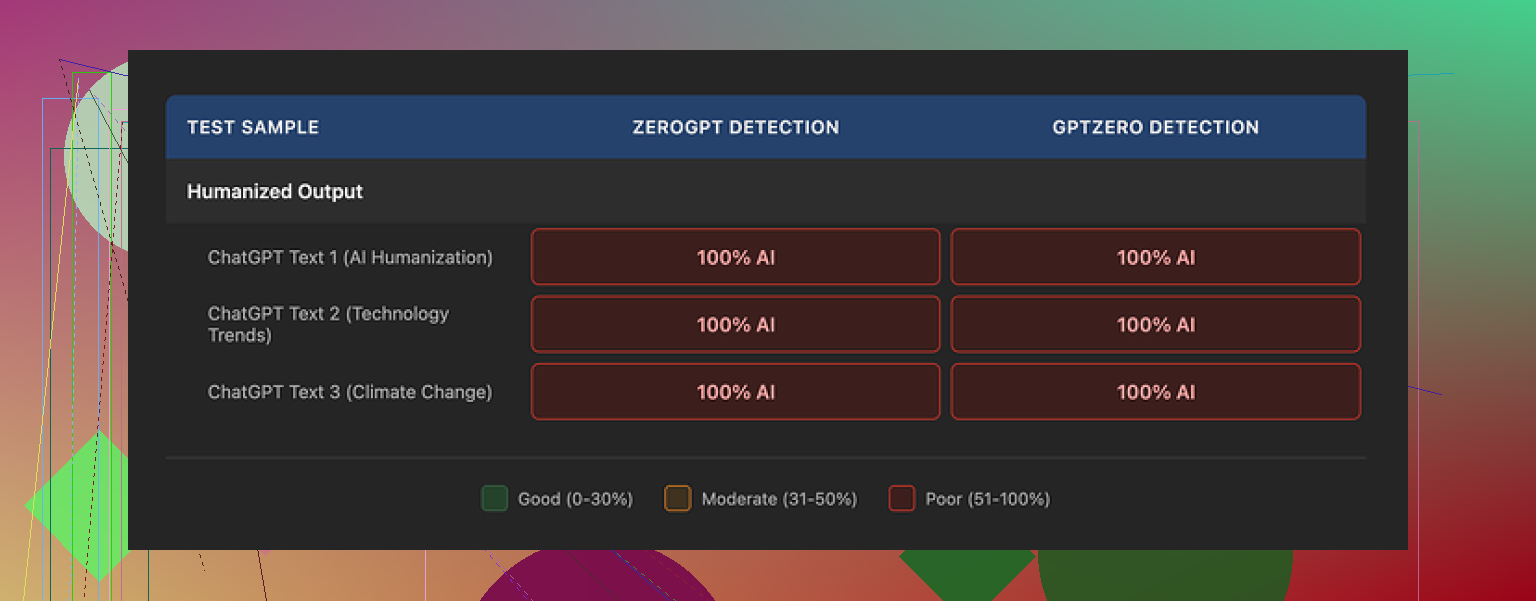Click the red Poor legend swatch

pos(901,498)
